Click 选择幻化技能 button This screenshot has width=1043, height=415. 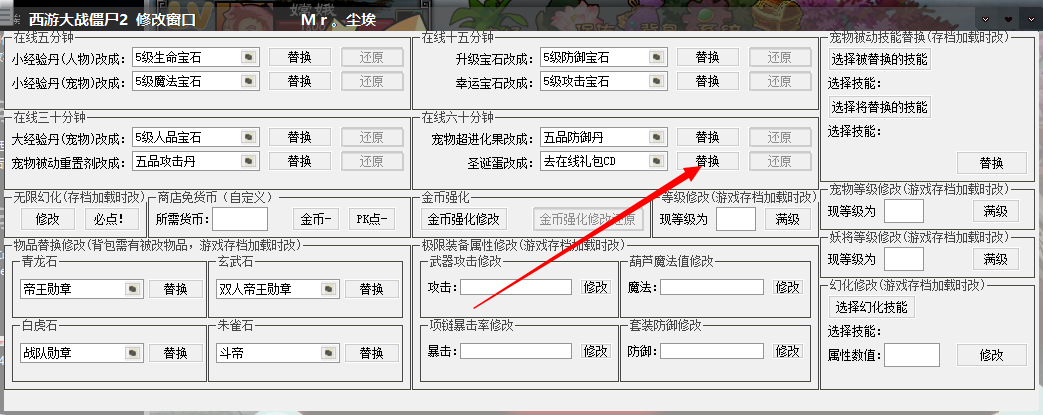pos(871,307)
